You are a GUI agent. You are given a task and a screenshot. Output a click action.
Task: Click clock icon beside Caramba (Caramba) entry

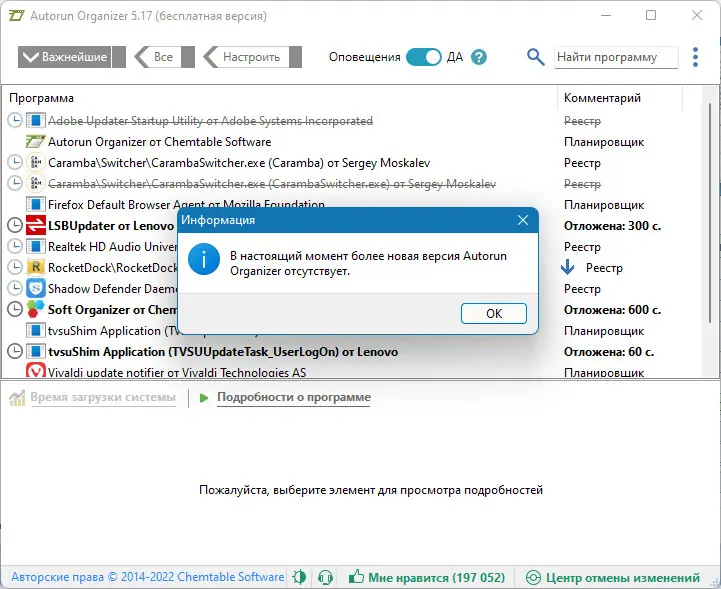pos(15,163)
